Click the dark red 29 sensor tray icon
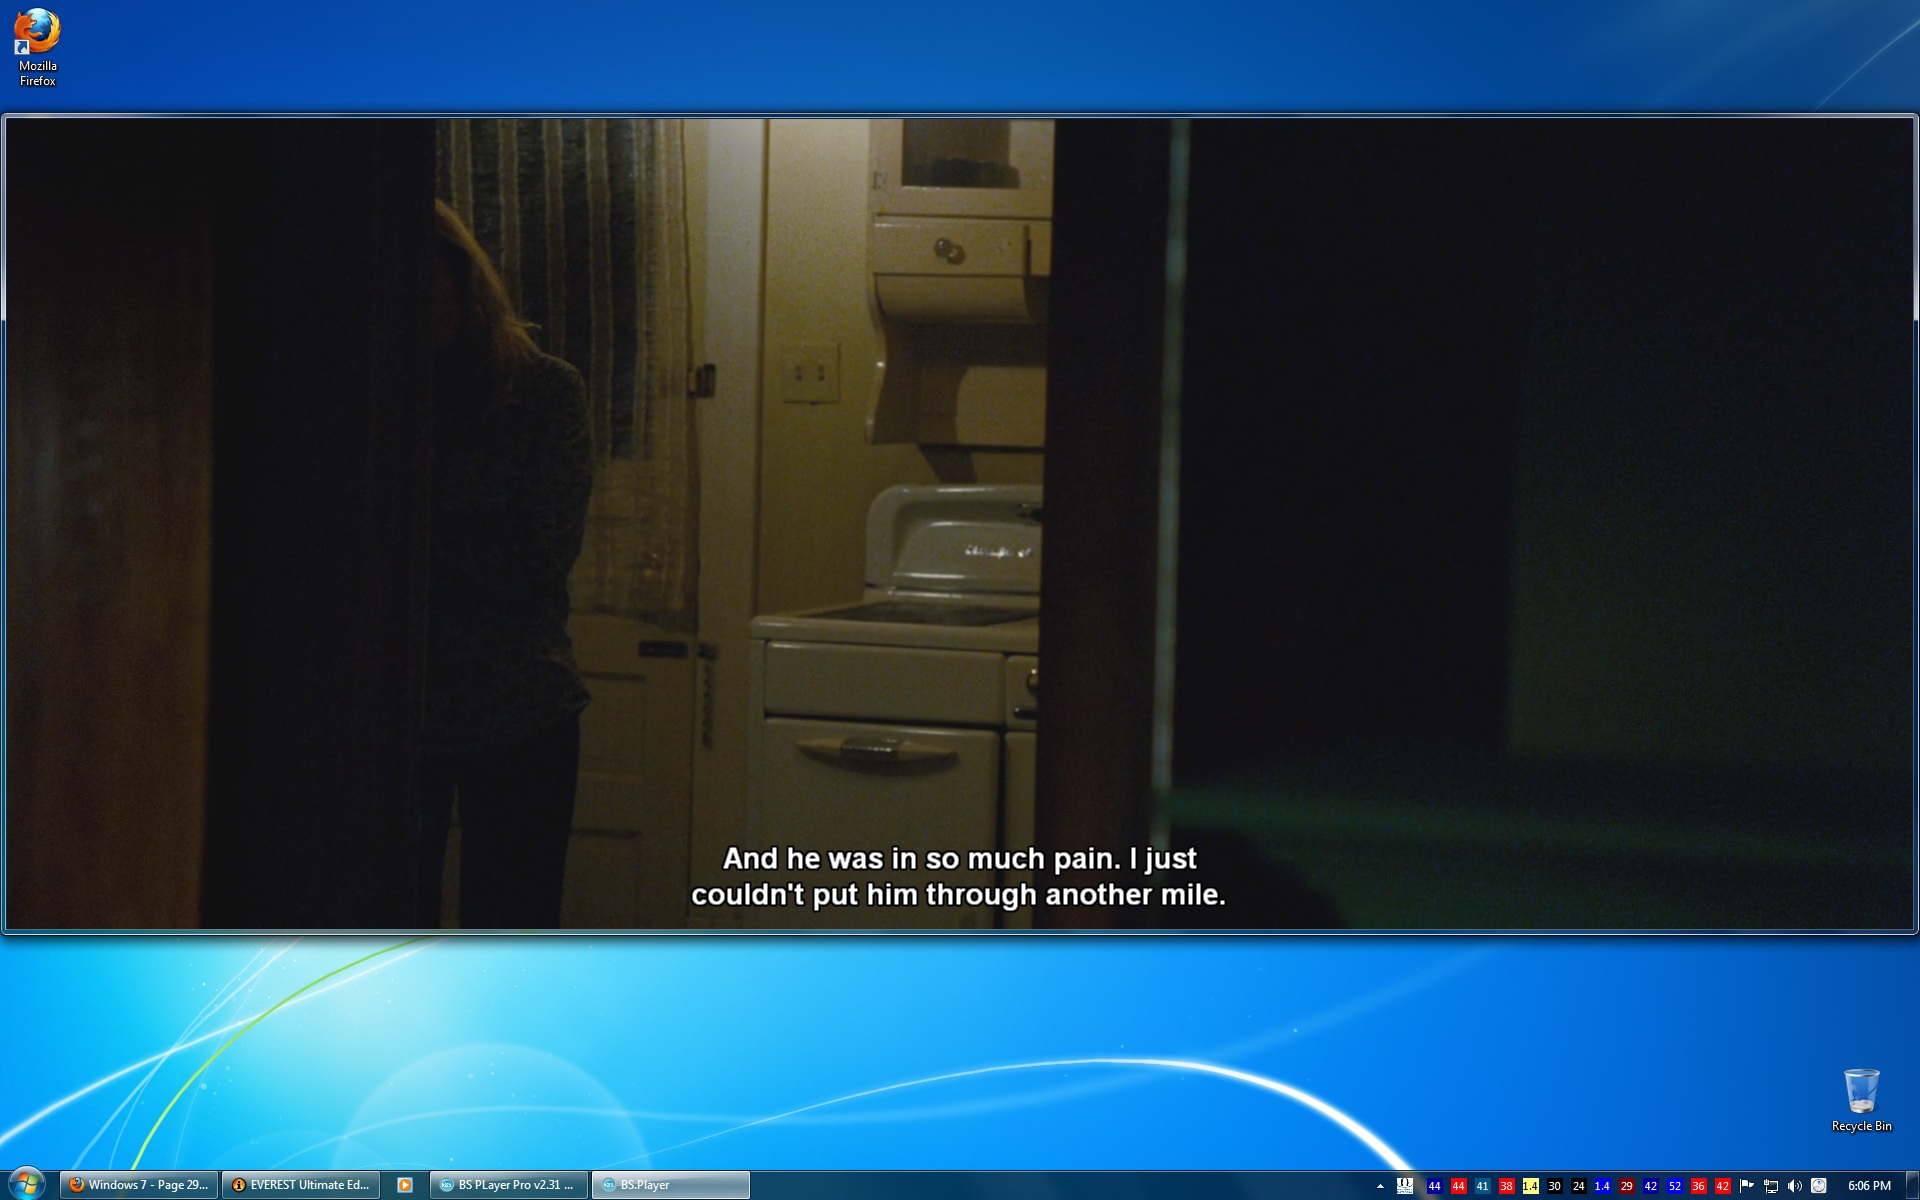This screenshot has width=1920, height=1200. (x=1626, y=1186)
